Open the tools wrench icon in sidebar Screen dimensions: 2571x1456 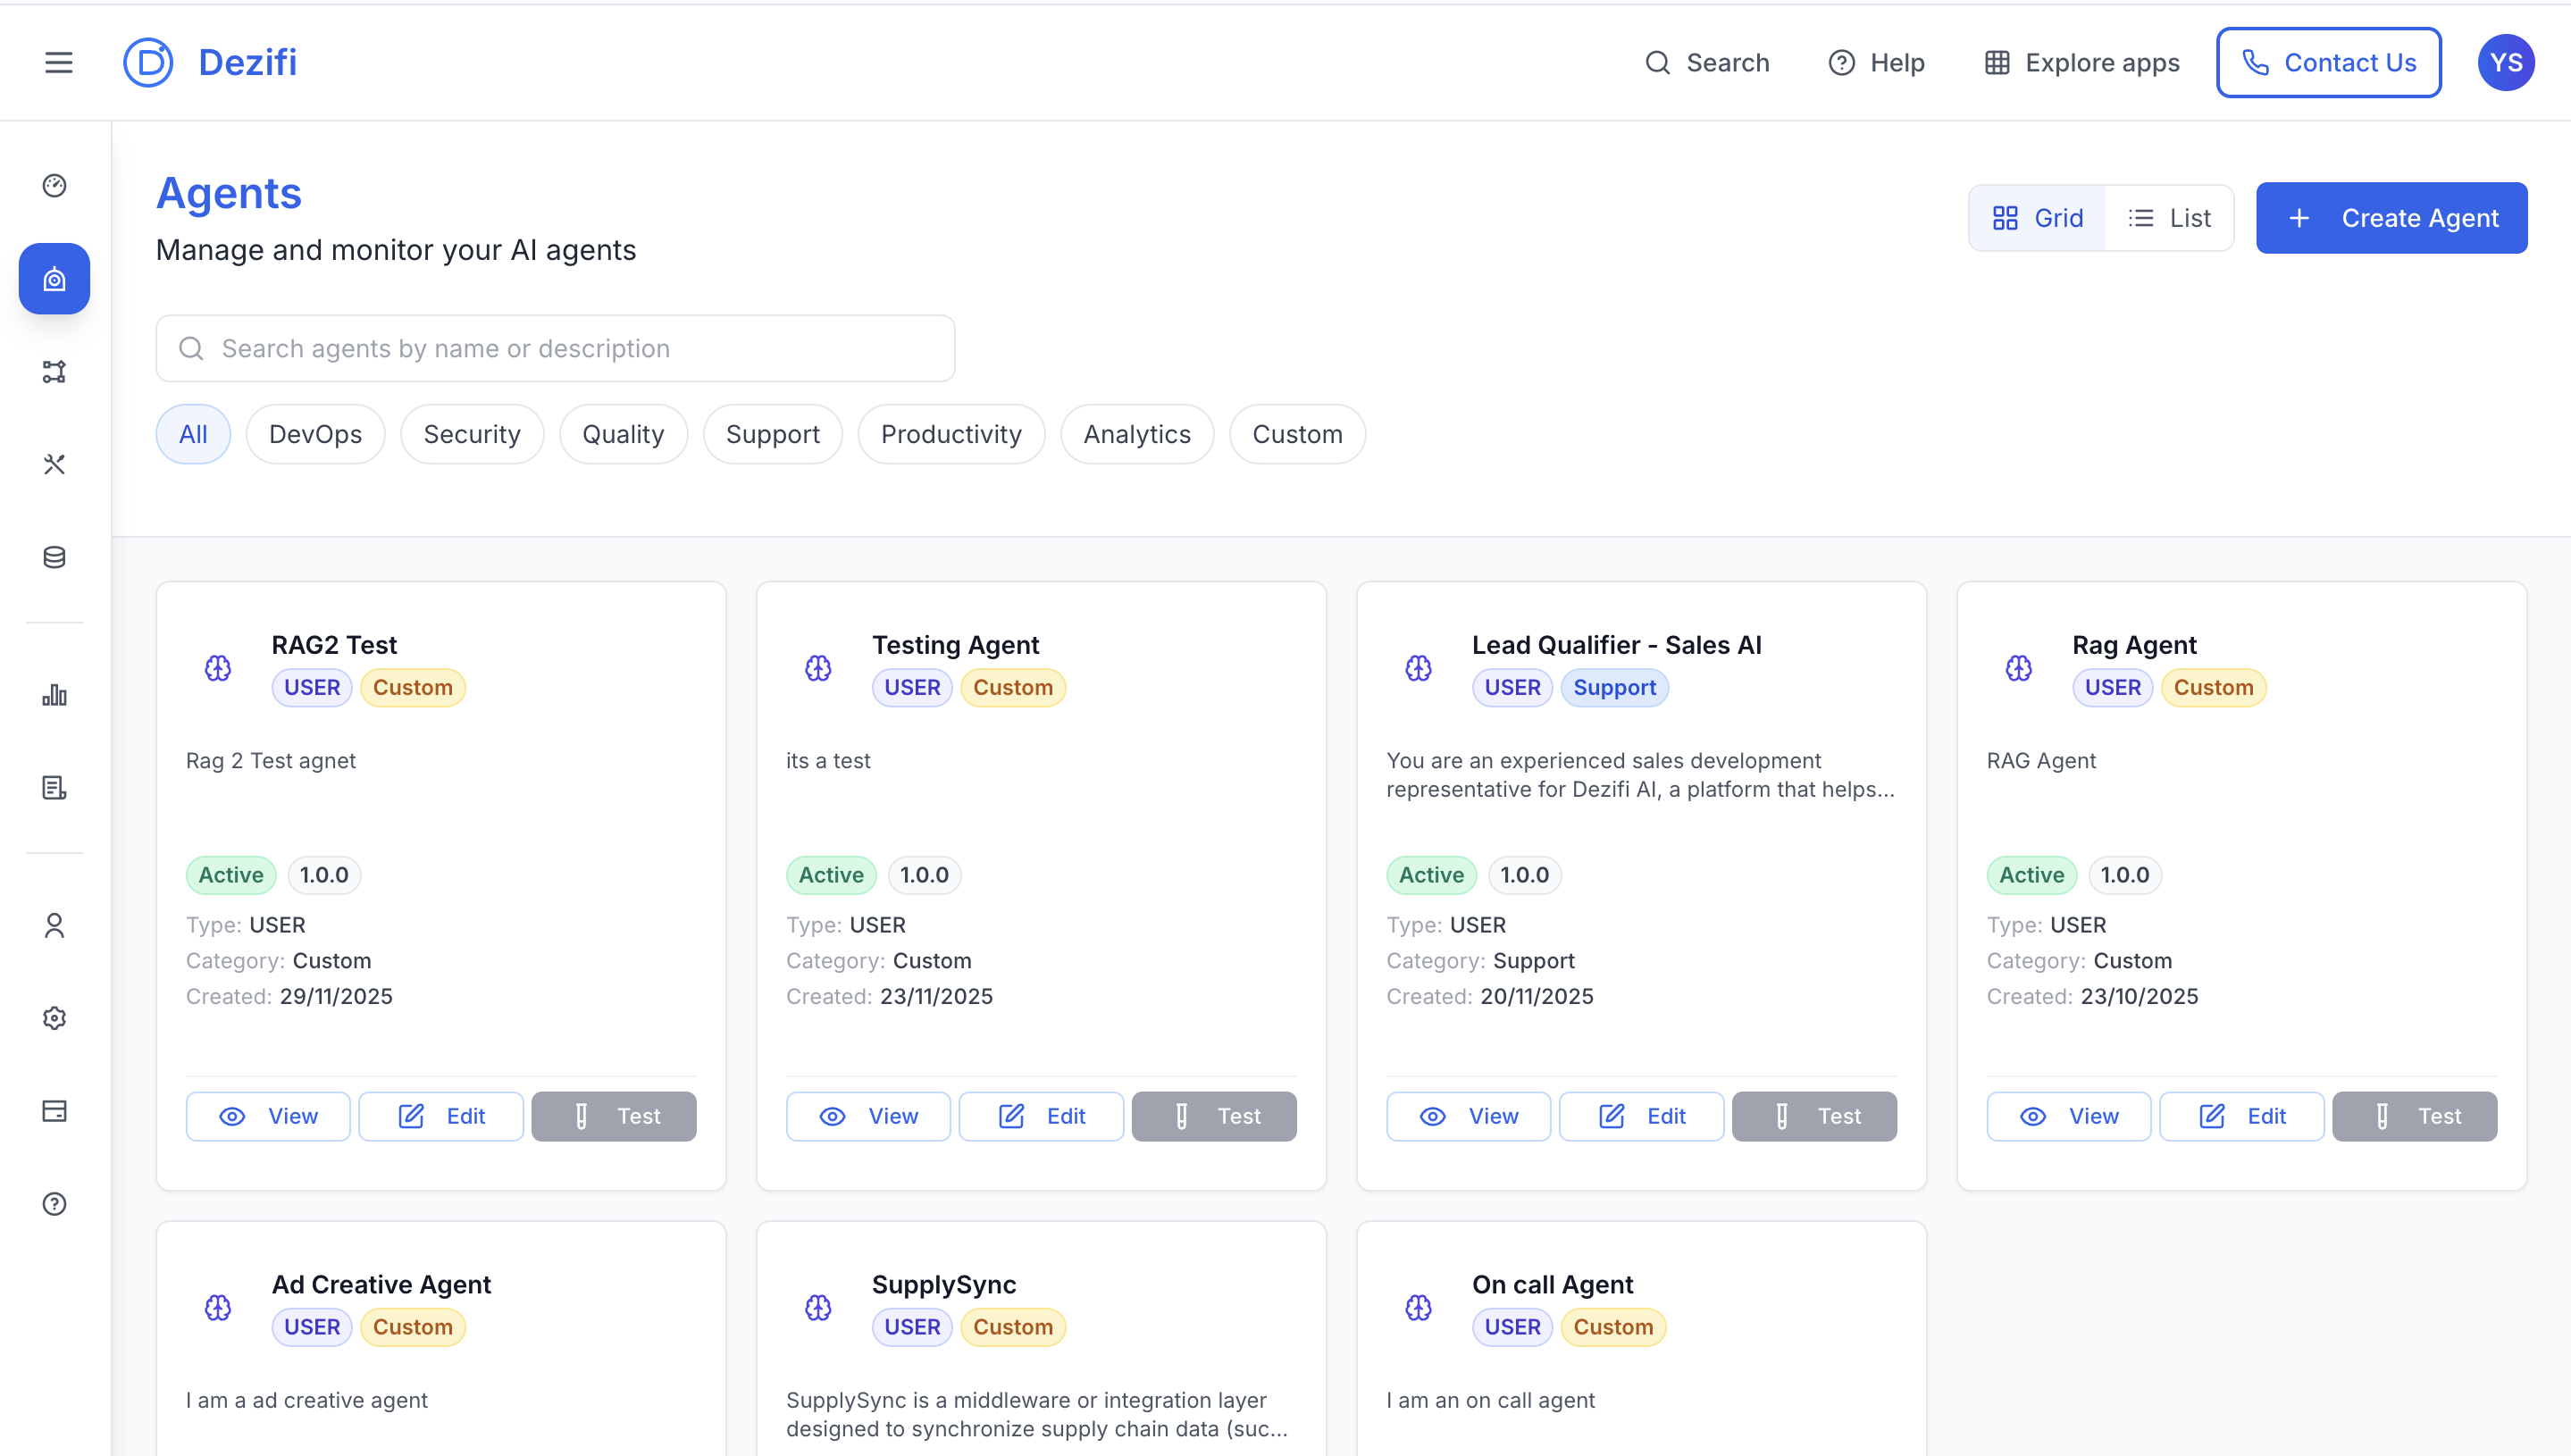[54, 464]
